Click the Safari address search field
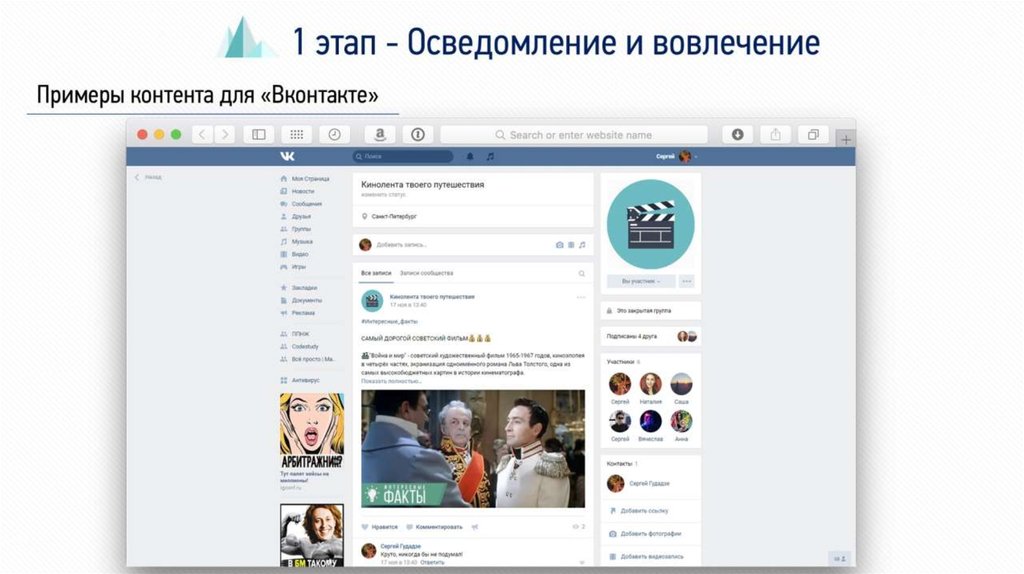This screenshot has height=574, width=1024. click(573, 134)
